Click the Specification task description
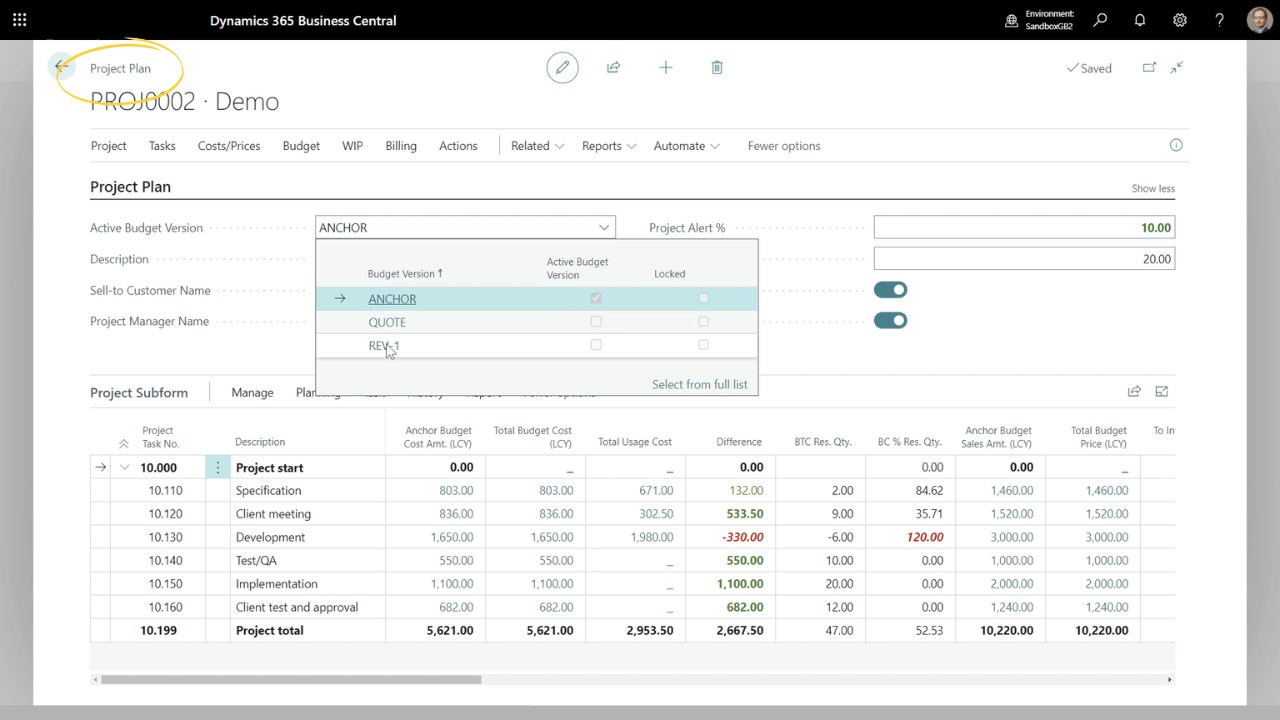 268,491
